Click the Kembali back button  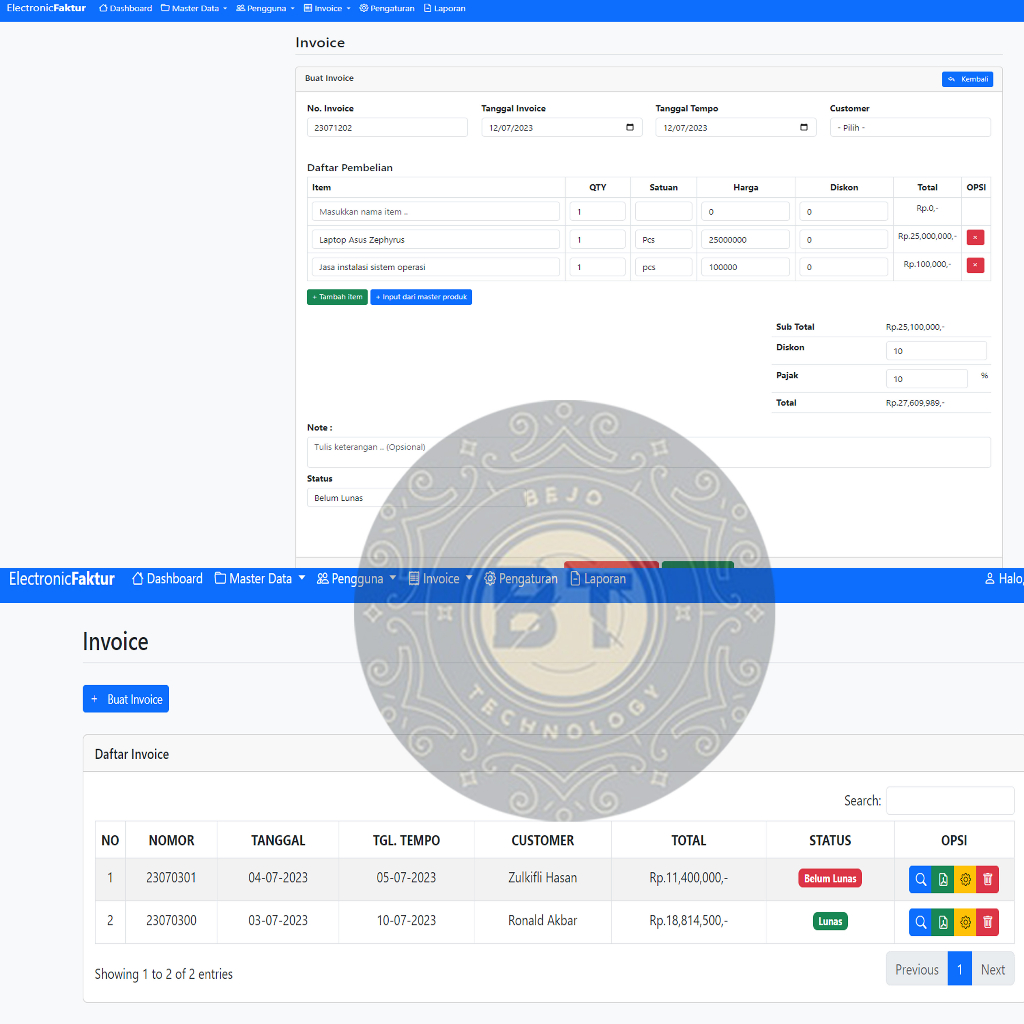[967, 79]
